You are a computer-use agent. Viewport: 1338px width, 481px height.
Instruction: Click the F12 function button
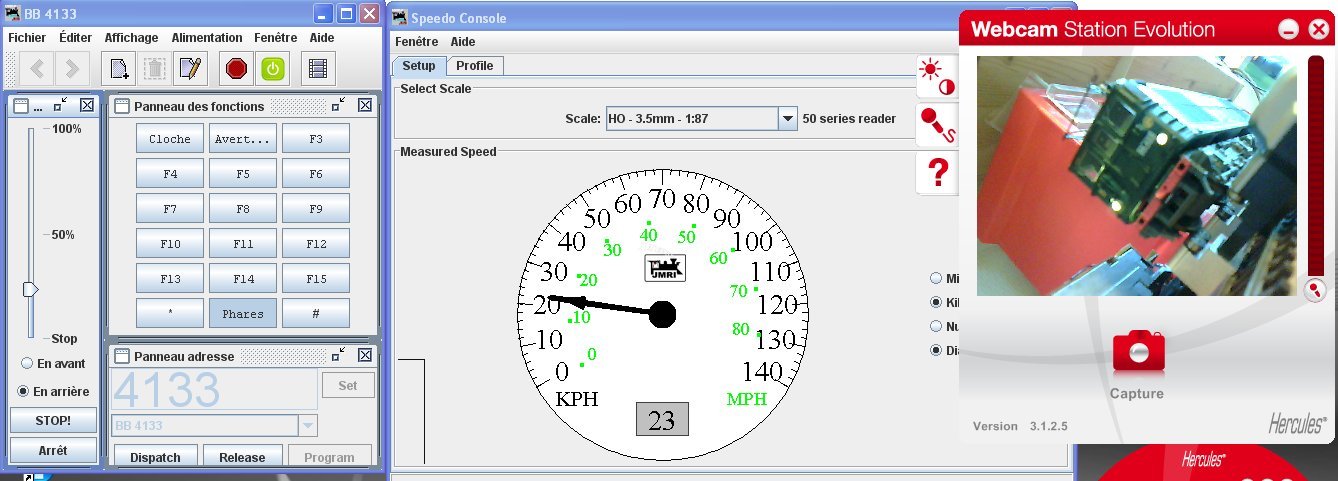[316, 243]
